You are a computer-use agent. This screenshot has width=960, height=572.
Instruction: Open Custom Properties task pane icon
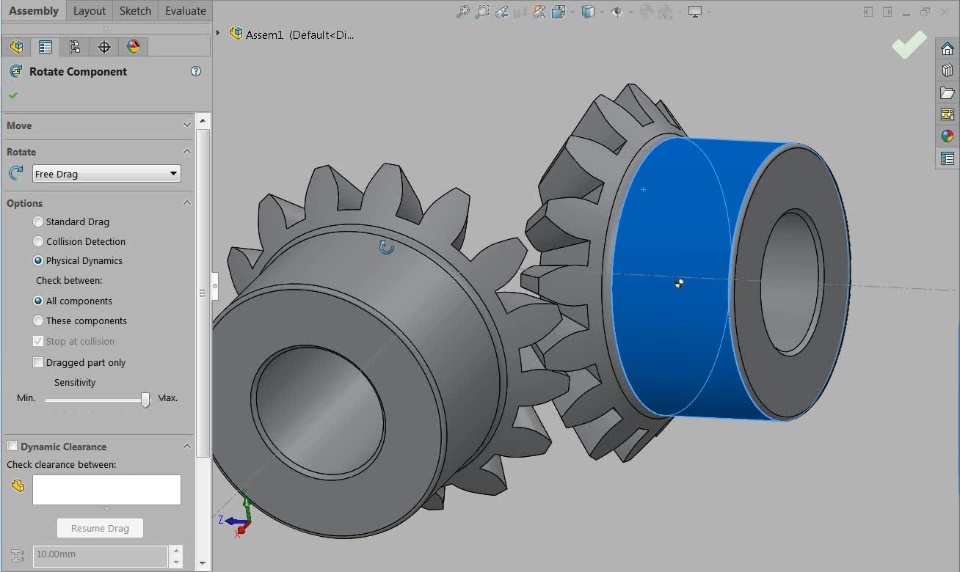(x=947, y=159)
